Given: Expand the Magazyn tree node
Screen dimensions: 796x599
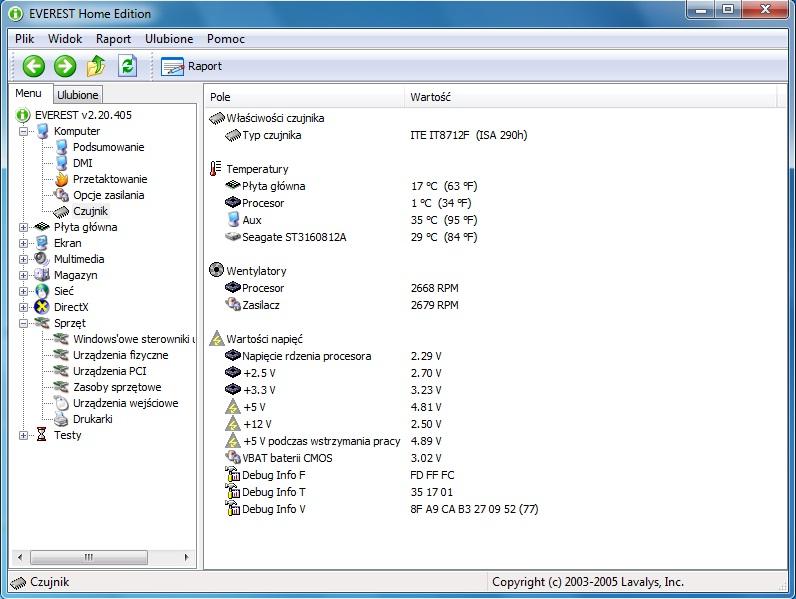Looking at the screenshot, I should point(23,275).
